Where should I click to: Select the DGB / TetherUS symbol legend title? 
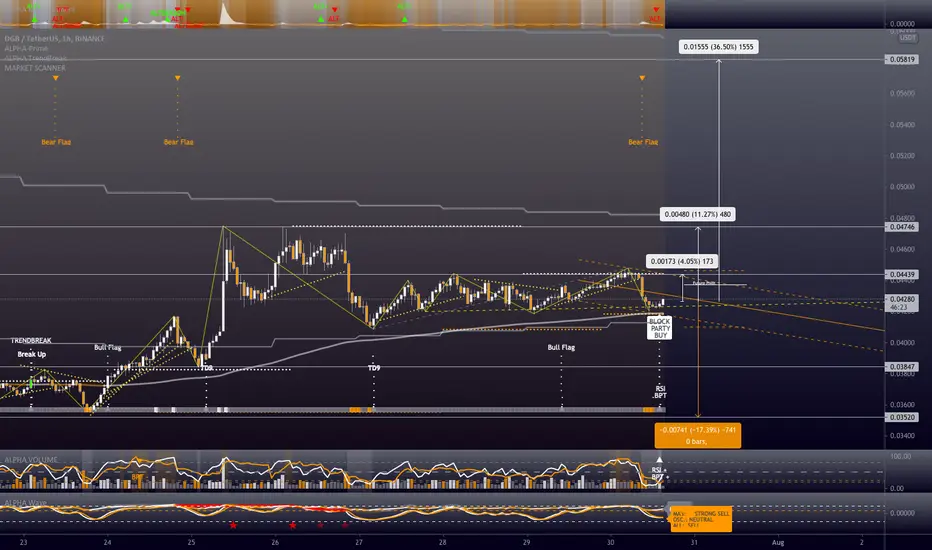[x=54, y=39]
